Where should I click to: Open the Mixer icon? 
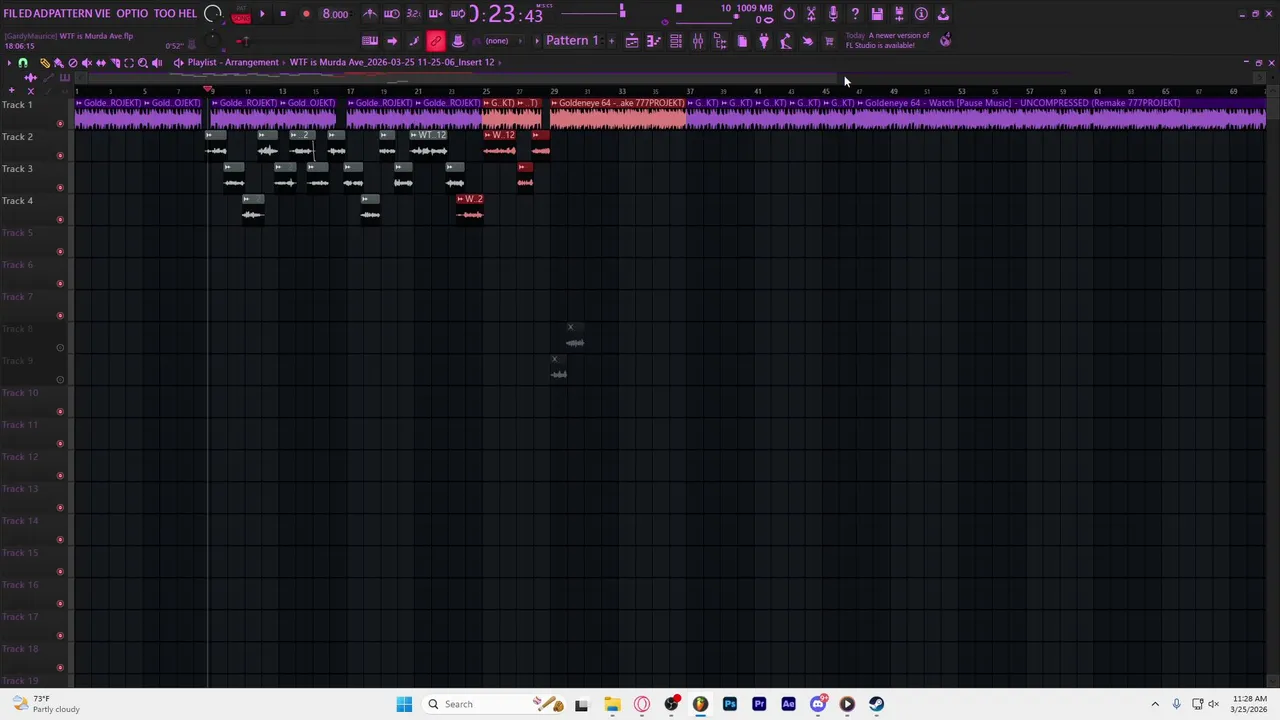point(698,41)
